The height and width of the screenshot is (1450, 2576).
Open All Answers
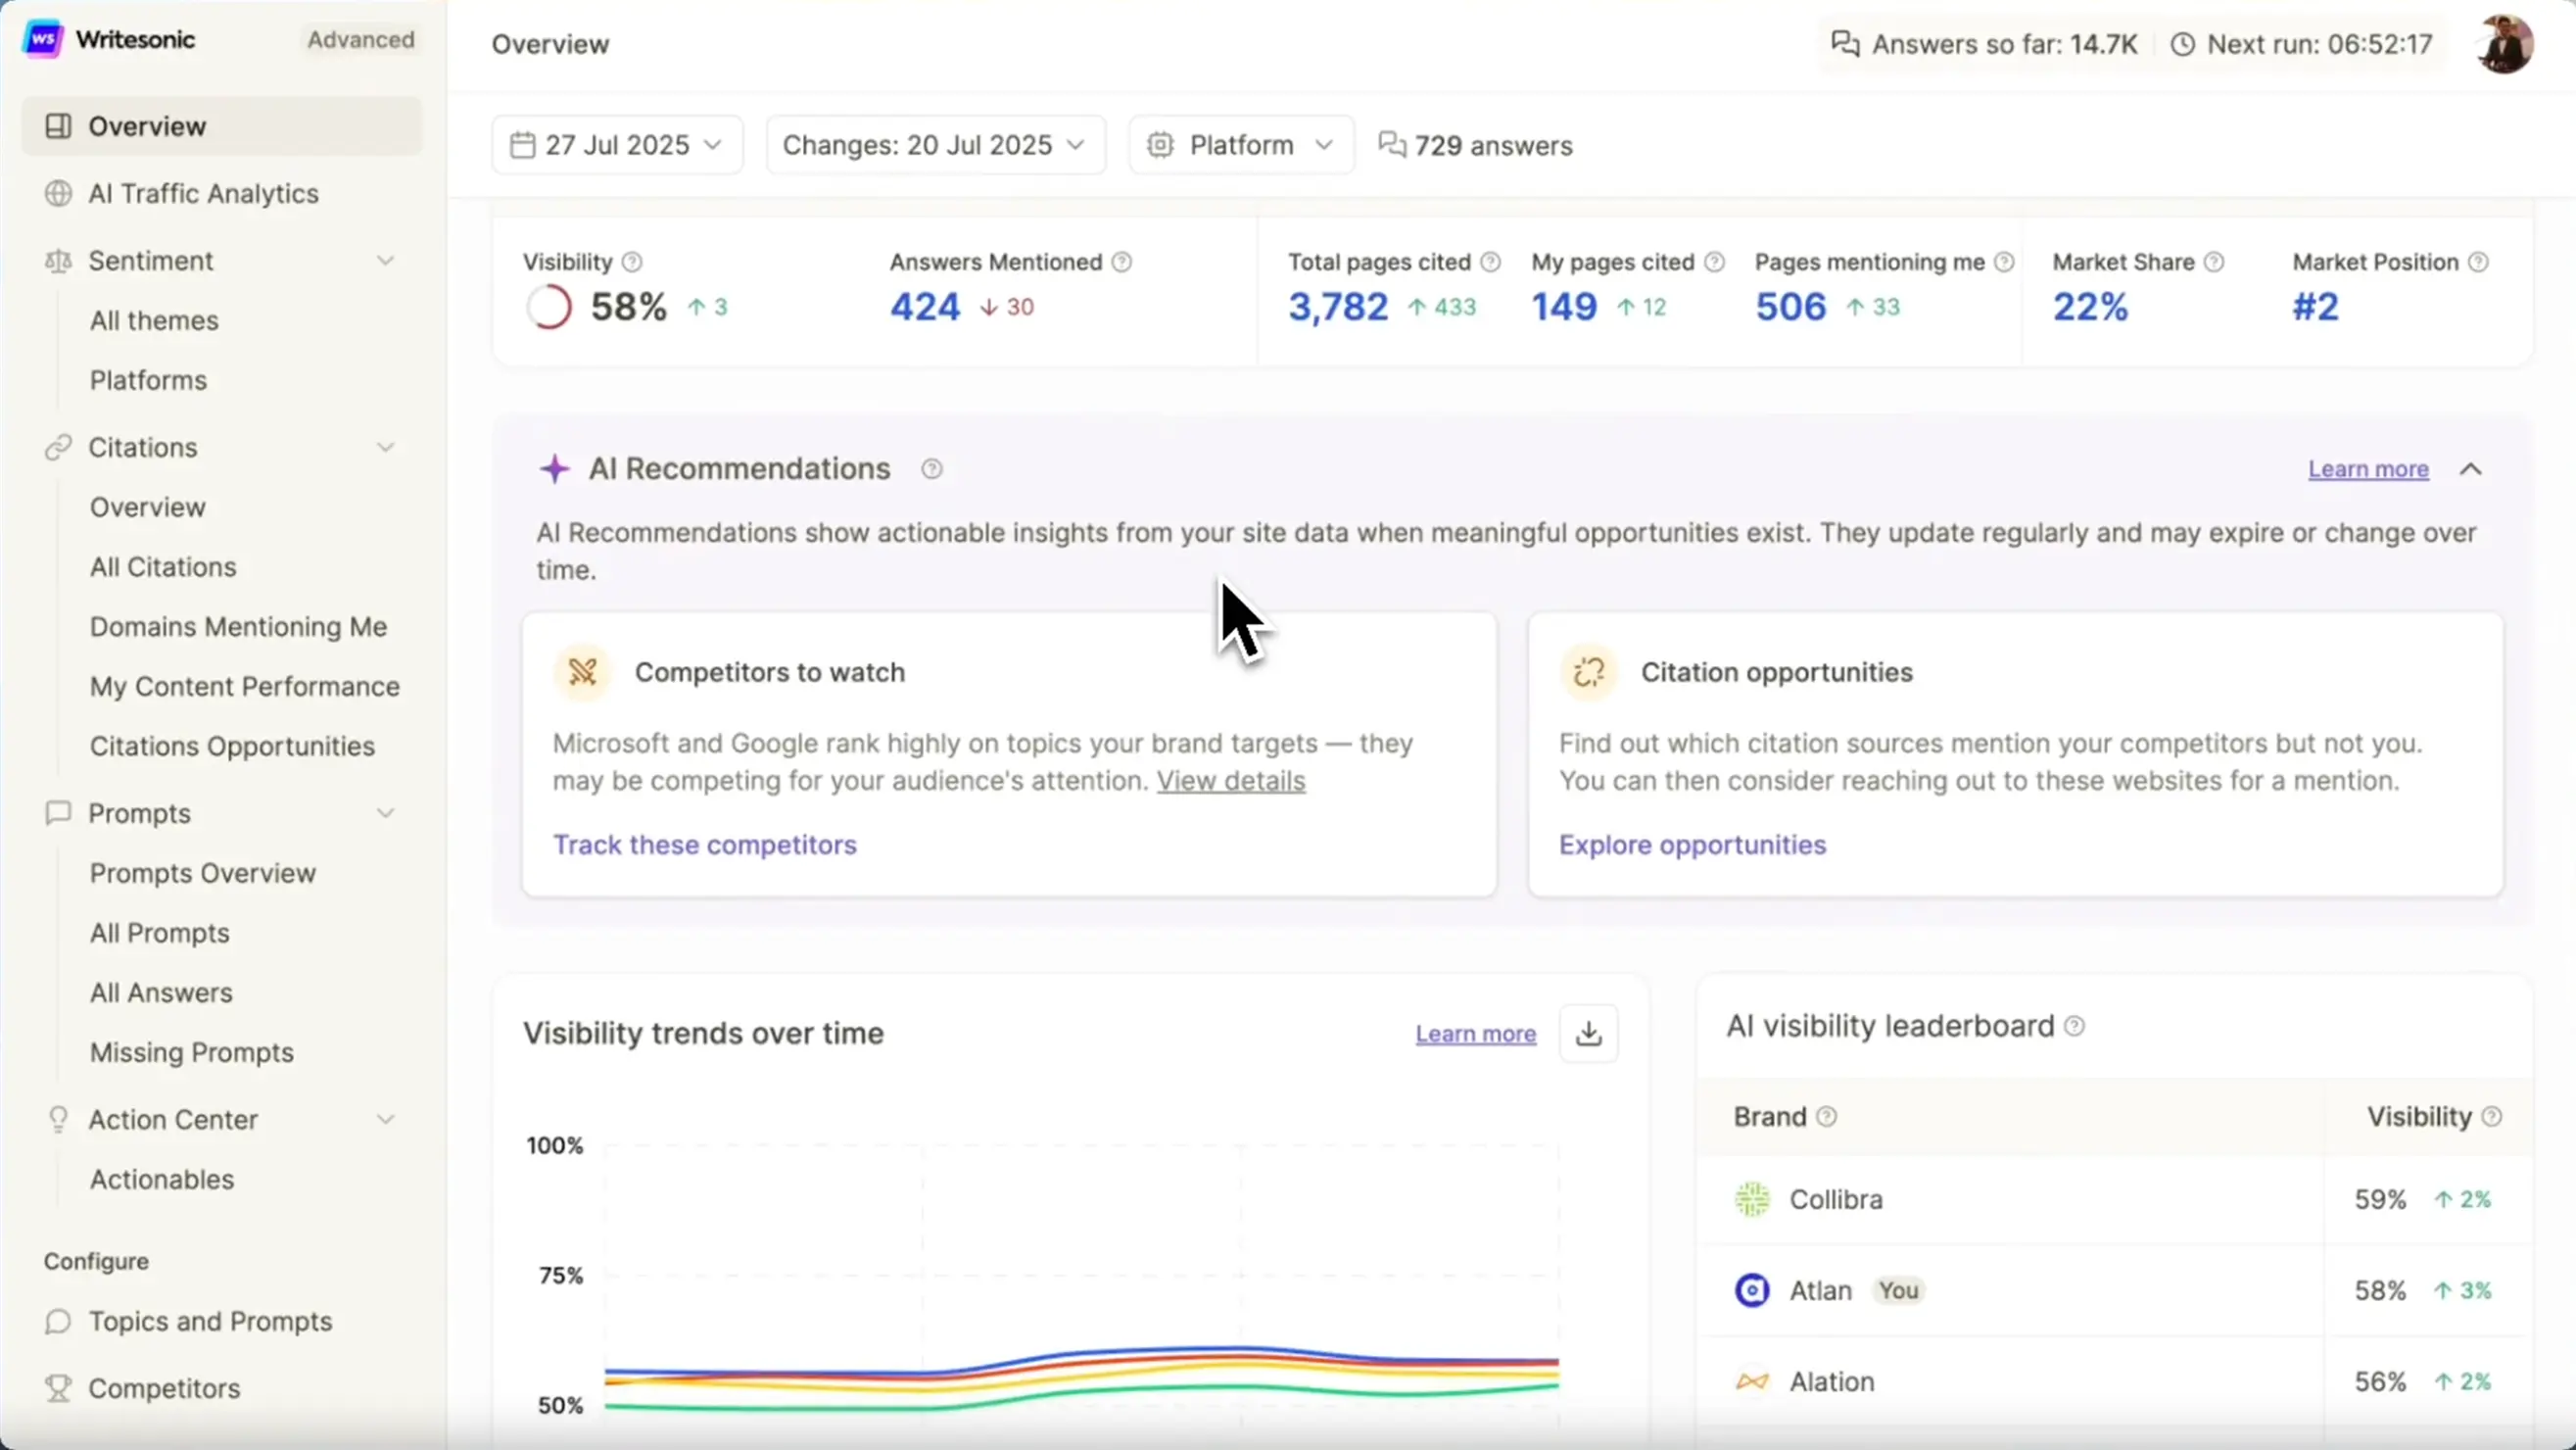click(161, 993)
